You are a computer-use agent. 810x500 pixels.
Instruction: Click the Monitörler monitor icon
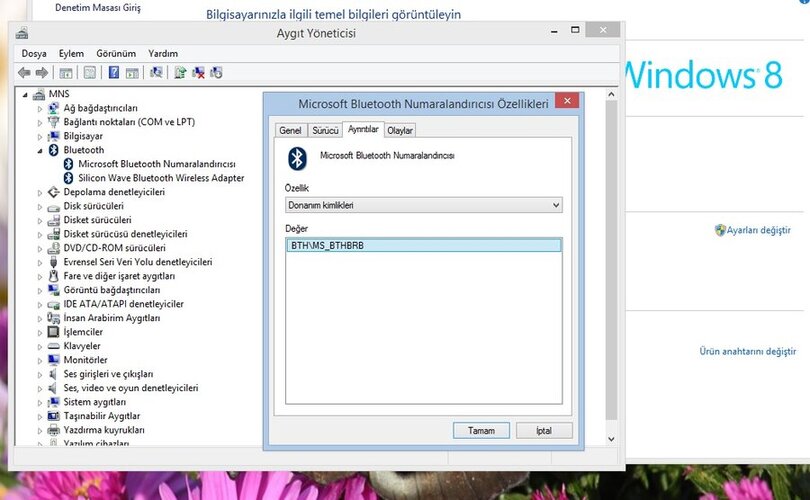click(54, 360)
